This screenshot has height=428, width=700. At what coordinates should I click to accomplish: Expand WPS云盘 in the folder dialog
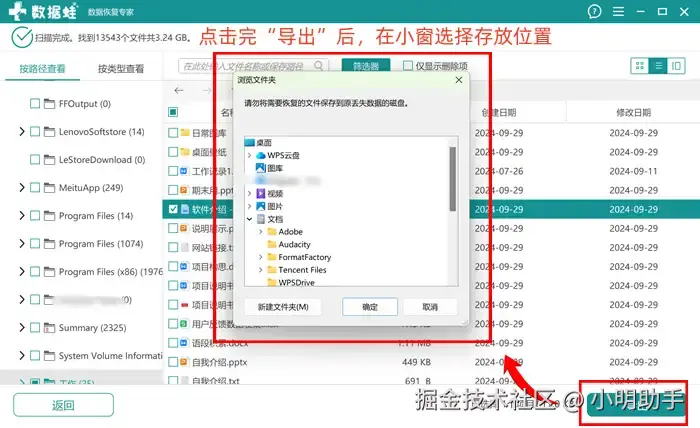tap(250, 155)
